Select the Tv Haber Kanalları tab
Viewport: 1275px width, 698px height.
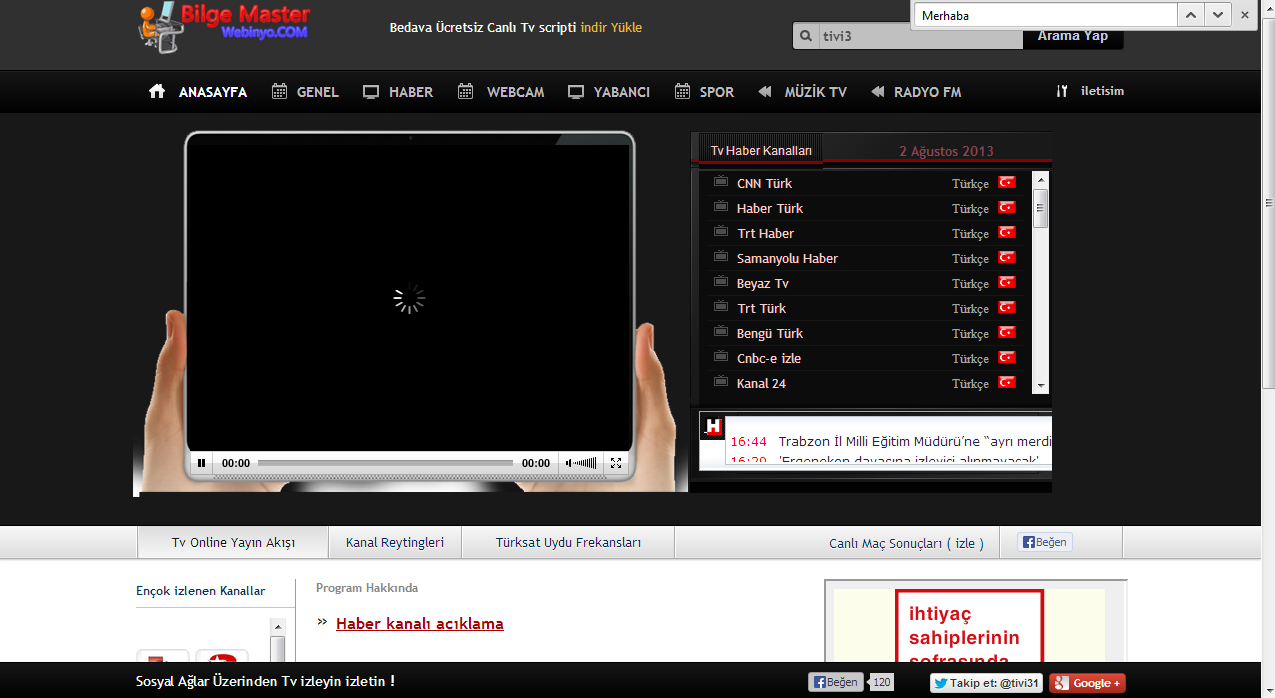pyautogui.click(x=761, y=150)
